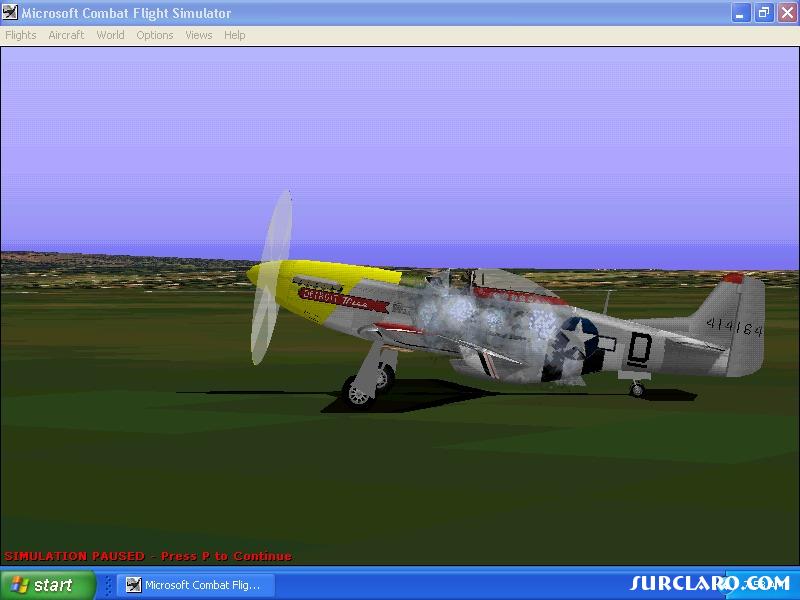Open the Help menu
Viewport: 800px width, 600px height.
pyautogui.click(x=235, y=35)
